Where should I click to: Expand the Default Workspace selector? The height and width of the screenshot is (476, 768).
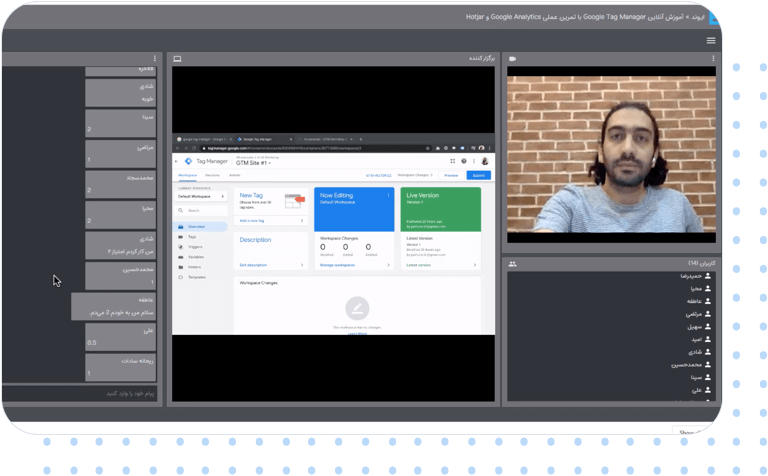pos(201,196)
